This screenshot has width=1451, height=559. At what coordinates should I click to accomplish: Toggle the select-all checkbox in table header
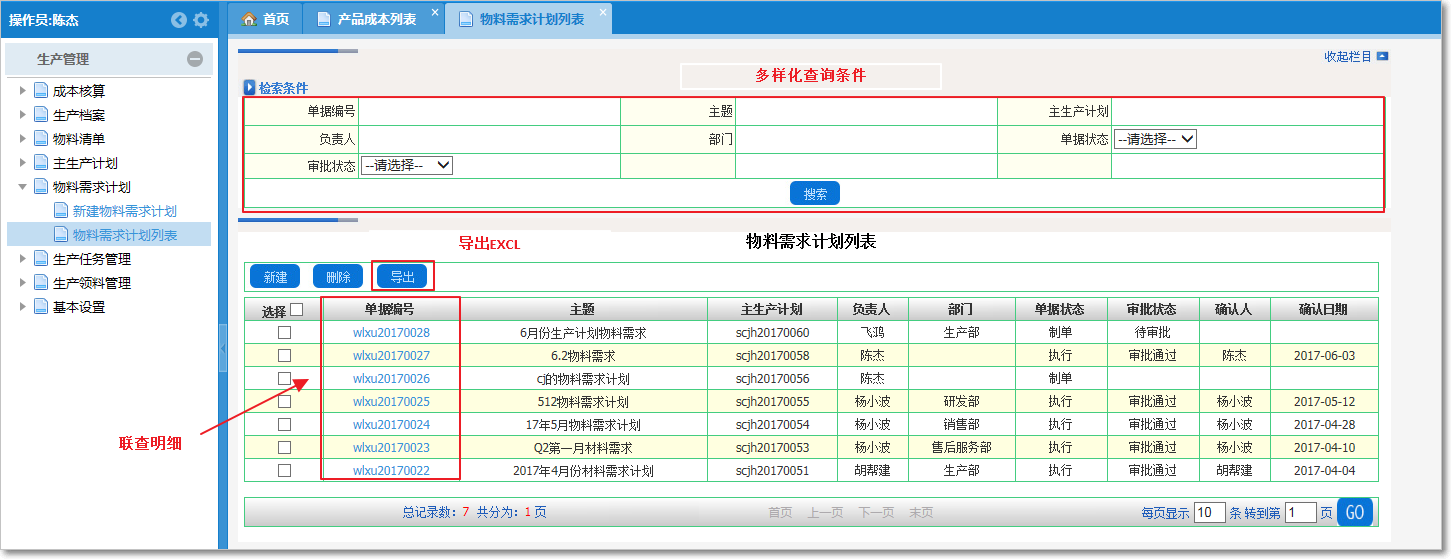(x=296, y=310)
